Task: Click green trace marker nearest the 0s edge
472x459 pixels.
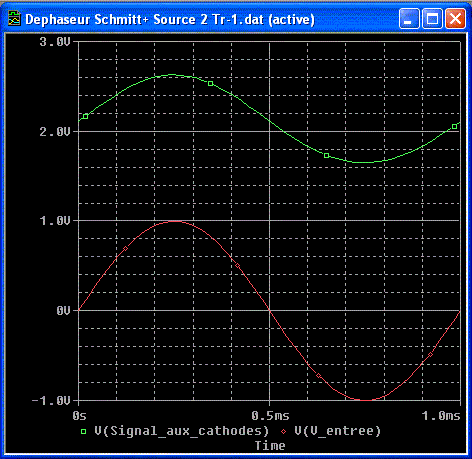Action: (85, 116)
